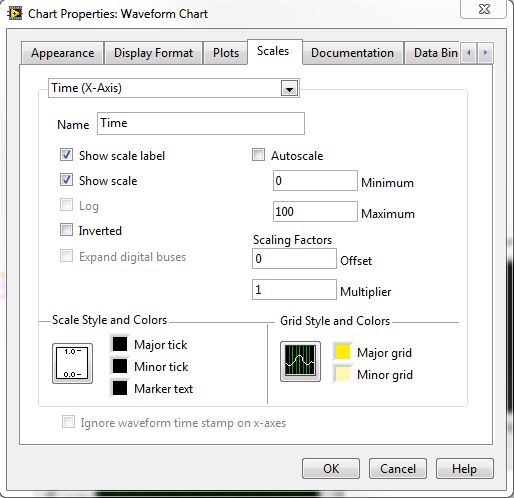
Task: Click the Maximum value field
Action: pyautogui.click(x=315, y=211)
